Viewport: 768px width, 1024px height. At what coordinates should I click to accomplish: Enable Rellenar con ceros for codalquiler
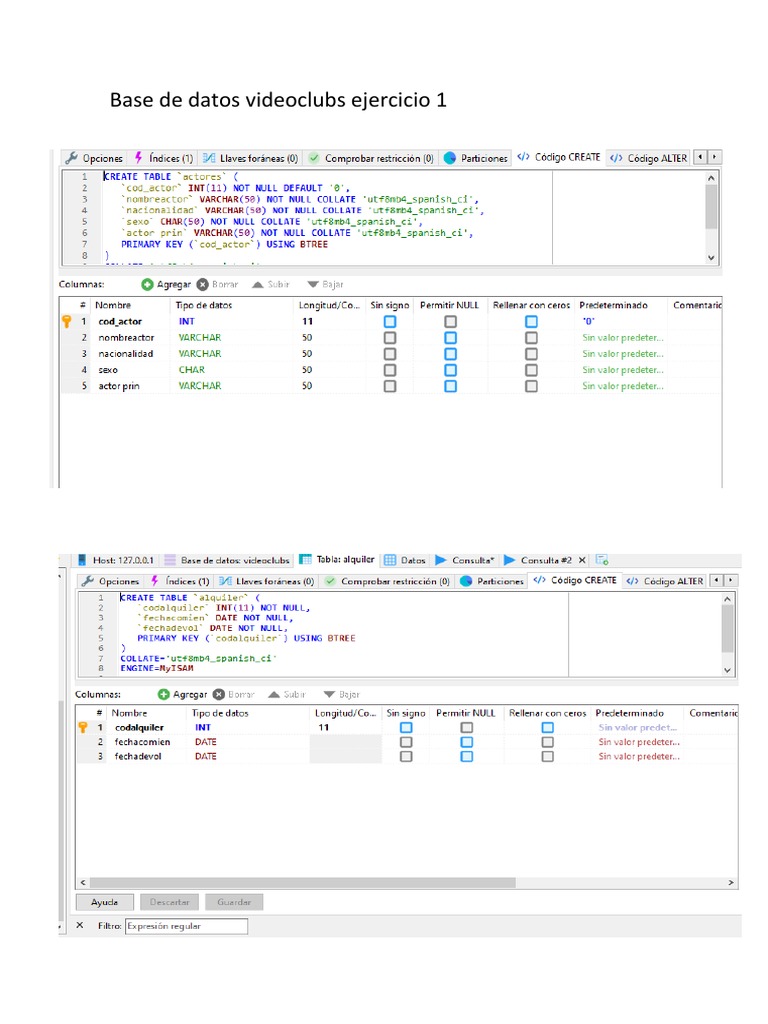(547, 728)
